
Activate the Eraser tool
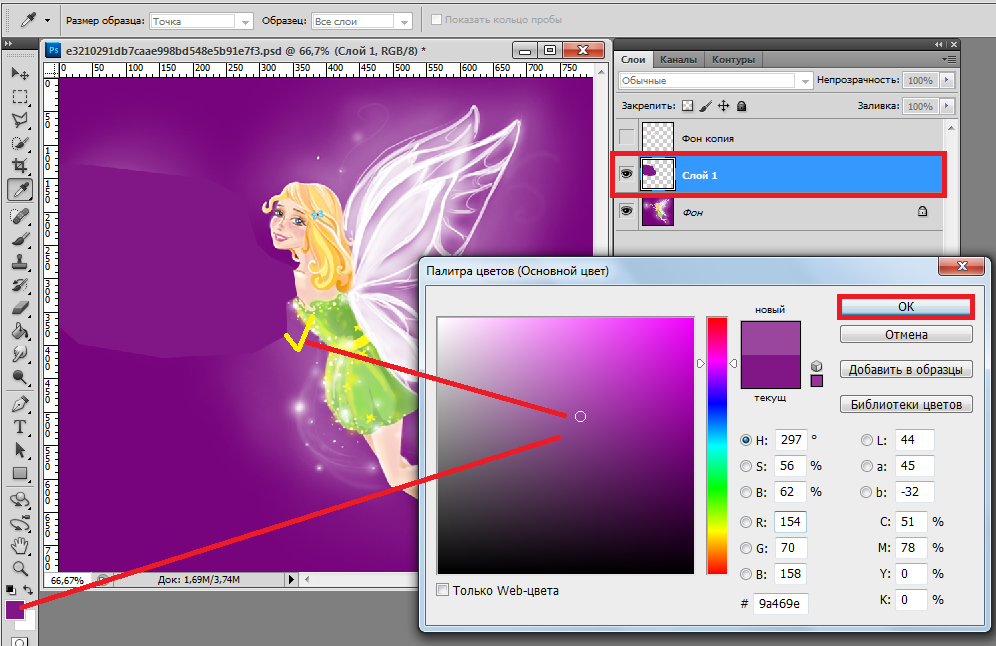(x=19, y=308)
